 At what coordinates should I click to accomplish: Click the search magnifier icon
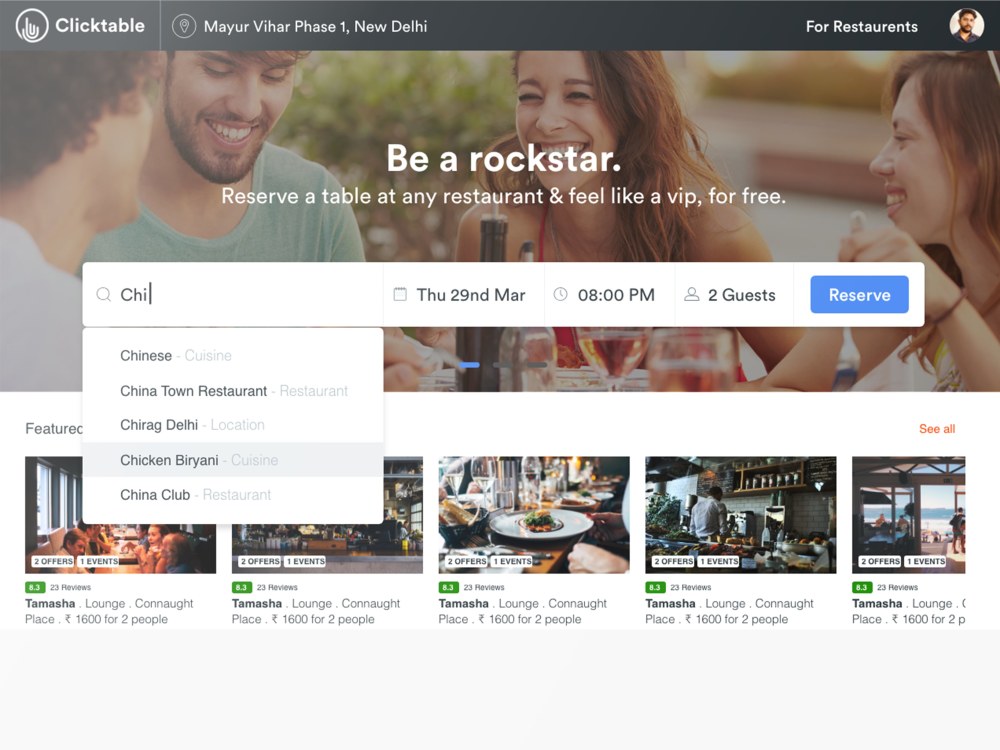(x=103, y=295)
